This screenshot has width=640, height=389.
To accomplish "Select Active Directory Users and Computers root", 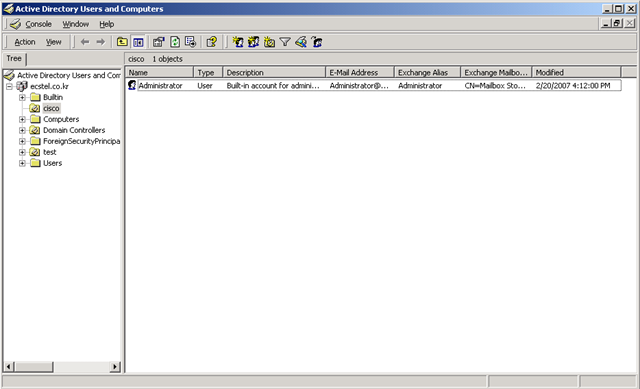I will 69,76.
